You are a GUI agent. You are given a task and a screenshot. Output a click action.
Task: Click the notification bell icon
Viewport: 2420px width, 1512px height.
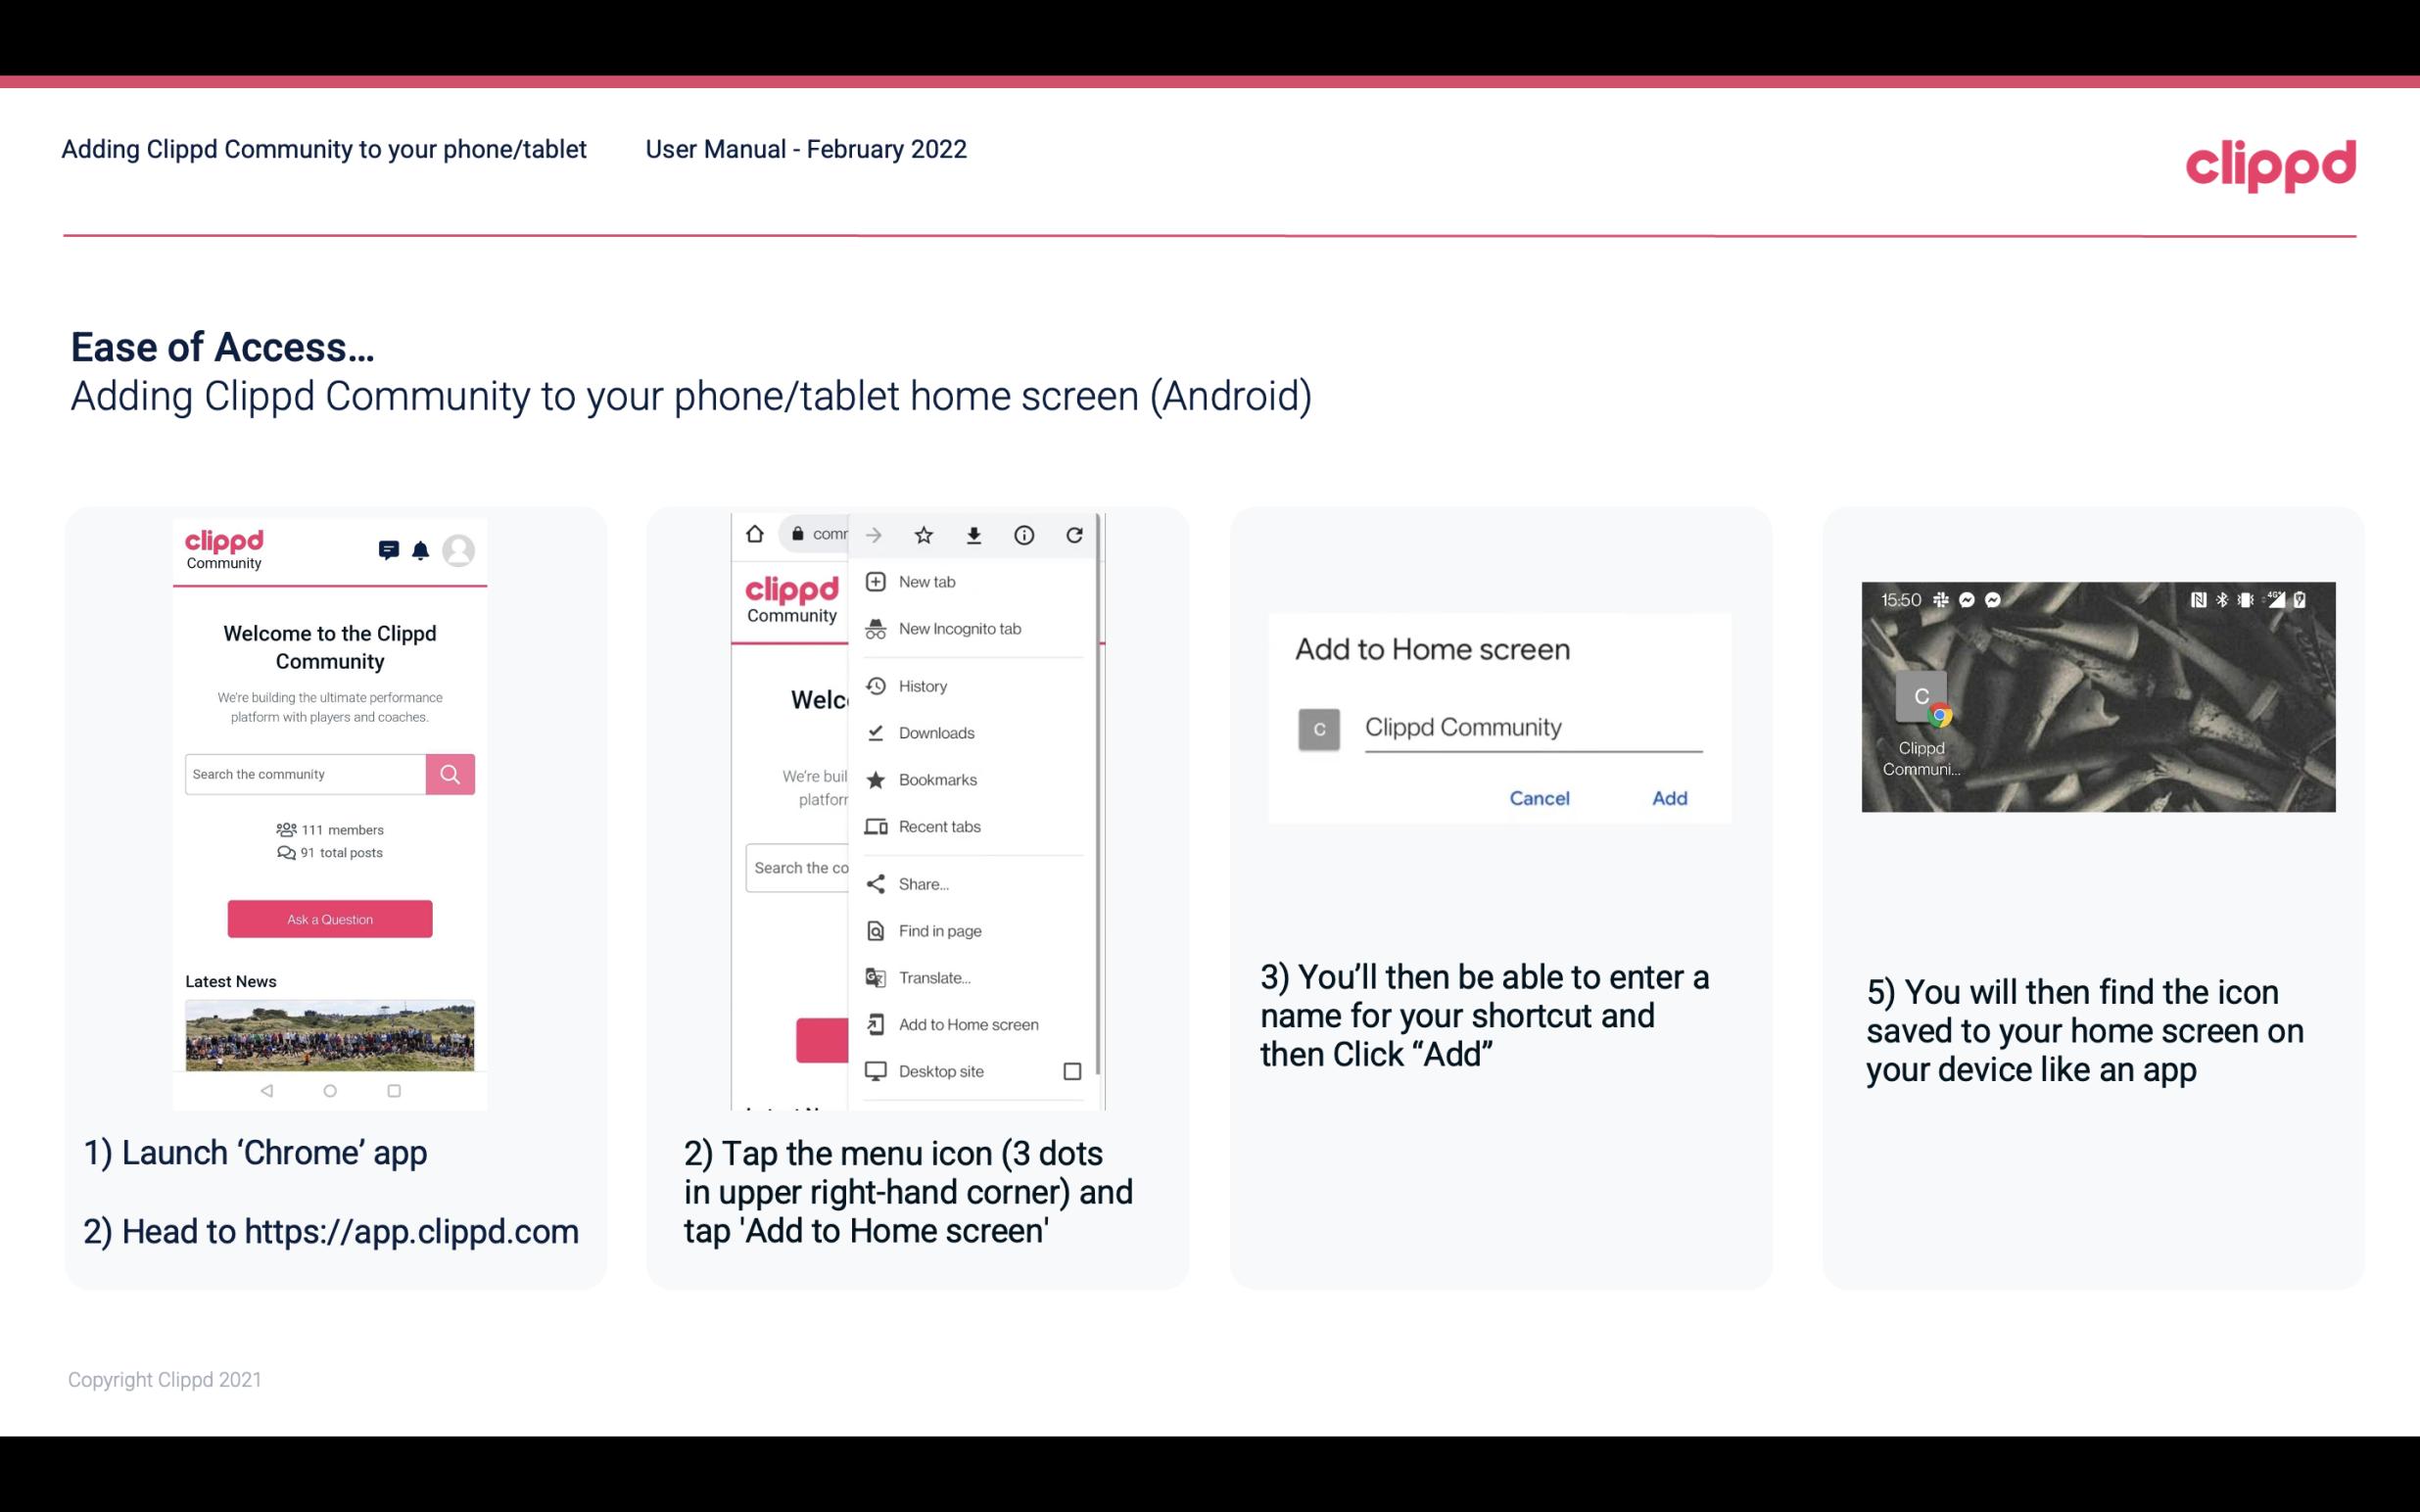422,548
